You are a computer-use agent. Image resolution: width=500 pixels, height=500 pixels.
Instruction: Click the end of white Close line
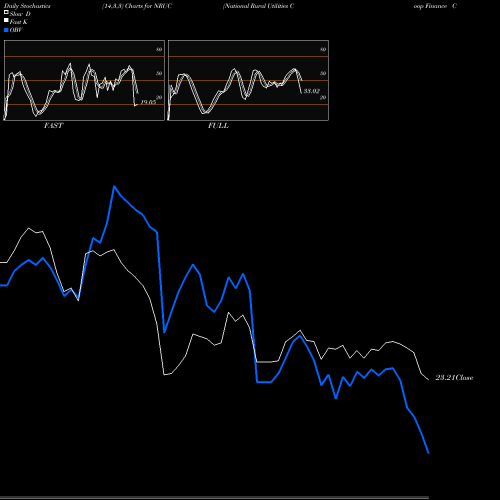[x=428, y=379]
